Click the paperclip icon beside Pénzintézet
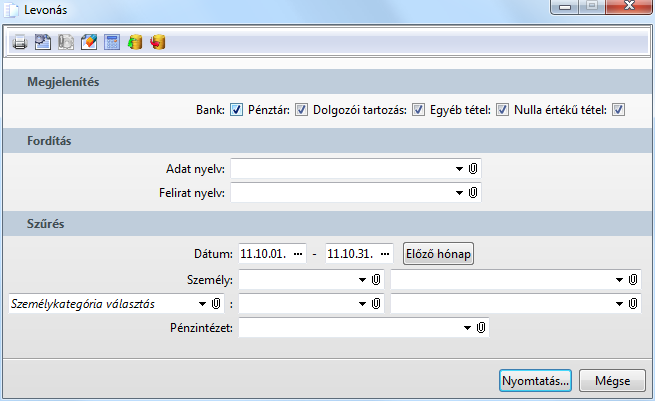Image resolution: width=655 pixels, height=401 pixels. tap(481, 327)
